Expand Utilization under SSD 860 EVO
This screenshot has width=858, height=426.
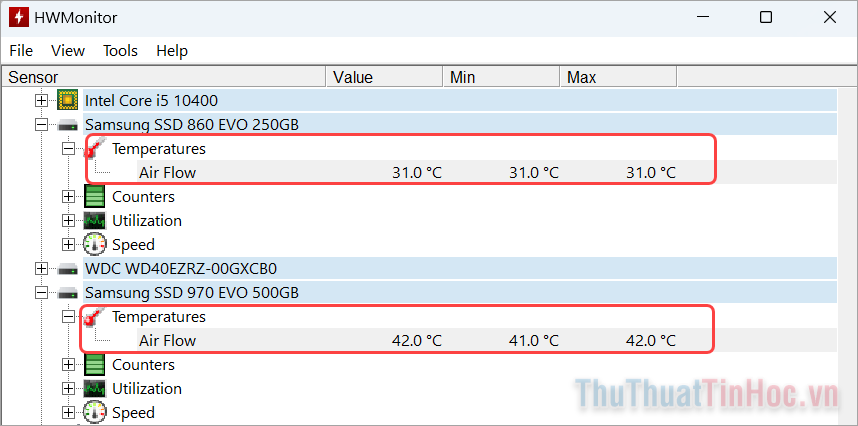[x=68, y=221]
